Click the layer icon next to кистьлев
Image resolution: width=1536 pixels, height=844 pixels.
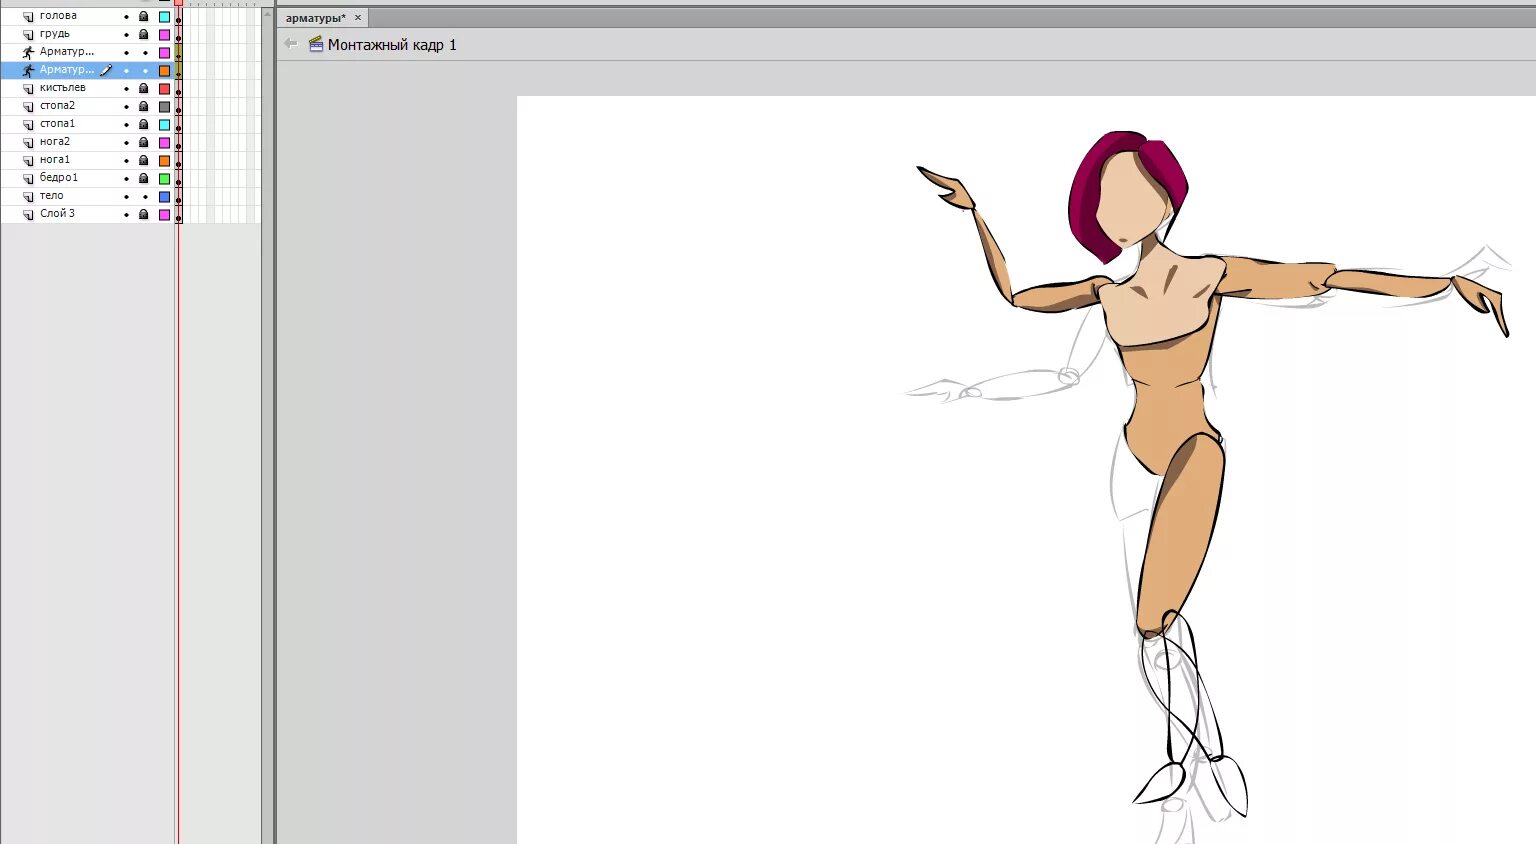coord(28,89)
